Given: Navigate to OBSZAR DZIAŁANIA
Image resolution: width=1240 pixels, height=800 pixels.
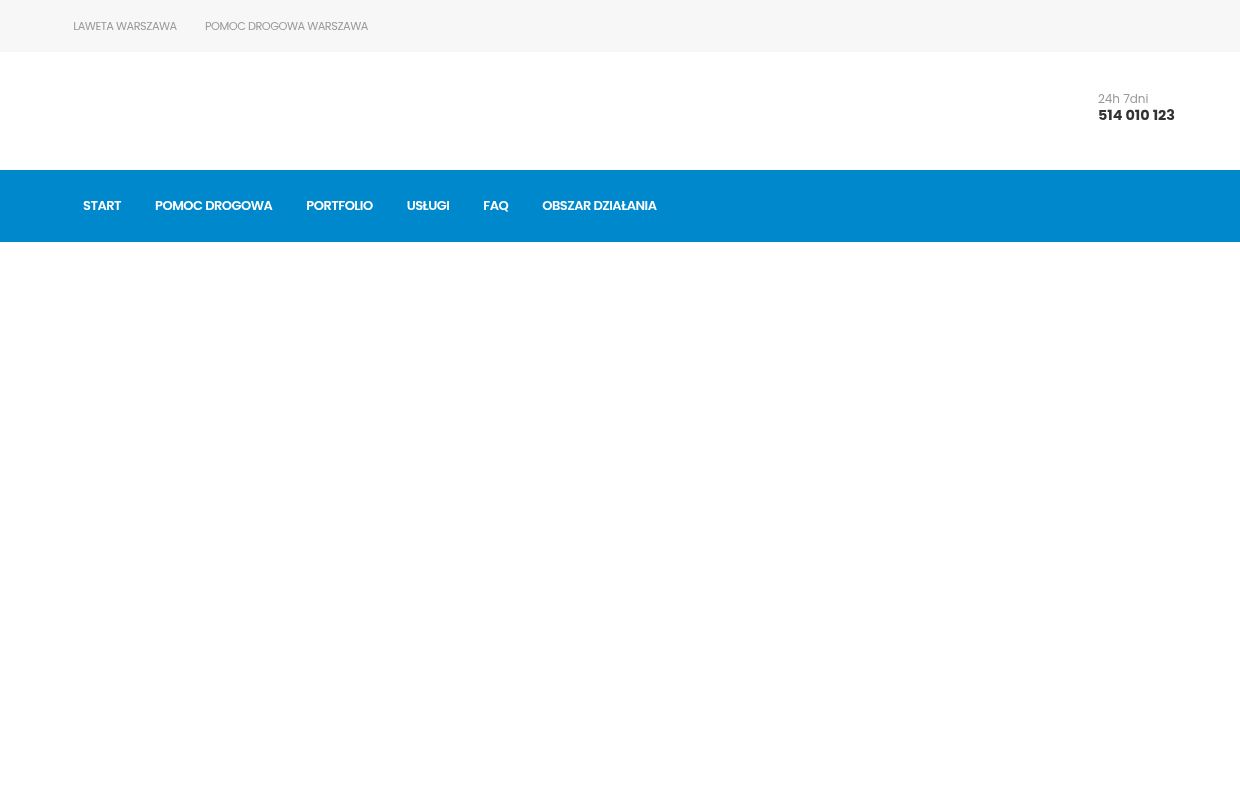Looking at the screenshot, I should click(599, 206).
